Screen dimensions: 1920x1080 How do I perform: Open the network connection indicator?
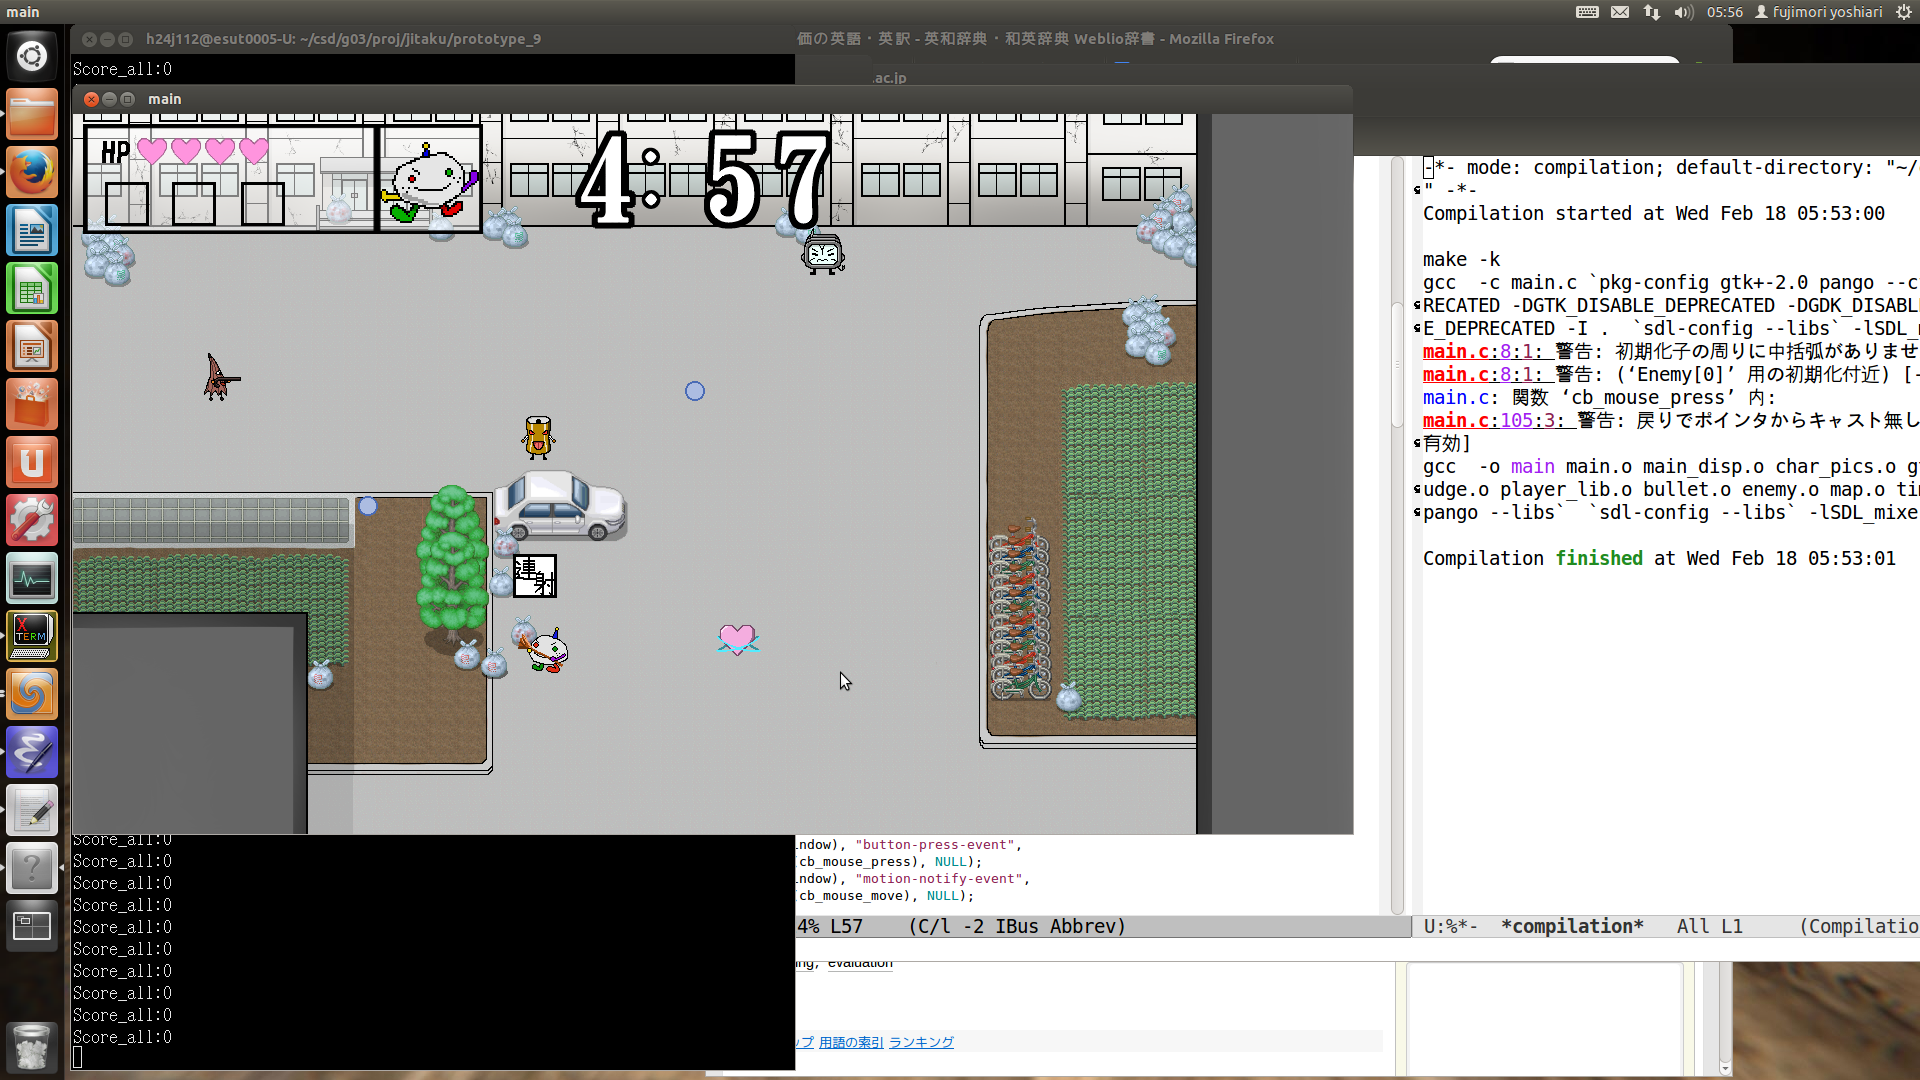pyautogui.click(x=1652, y=12)
